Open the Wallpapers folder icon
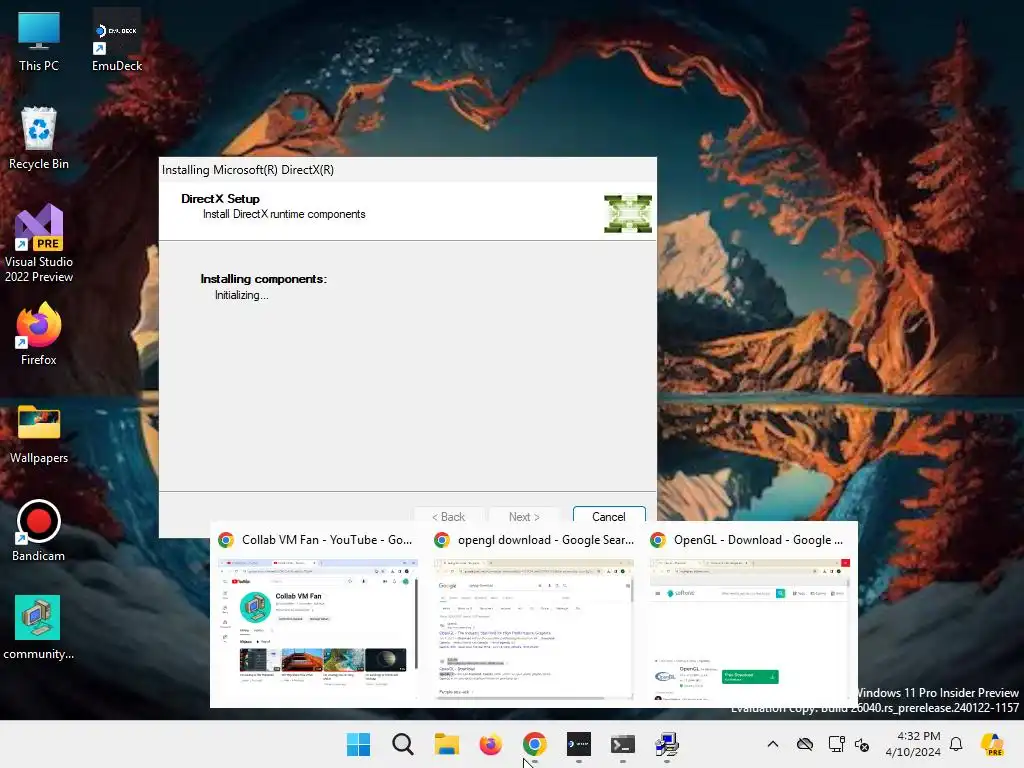 39,434
